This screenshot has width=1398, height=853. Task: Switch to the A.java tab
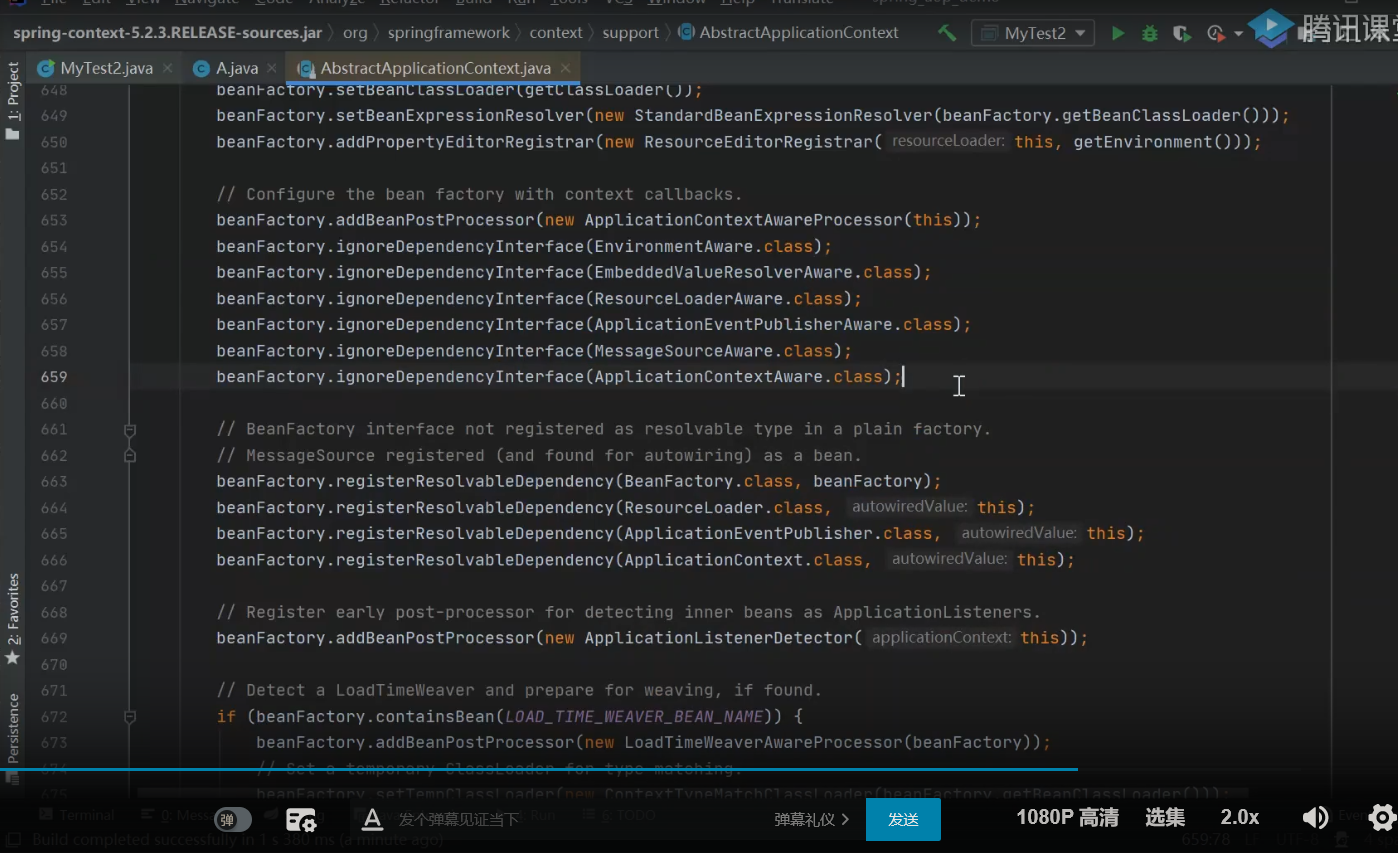tap(237, 68)
